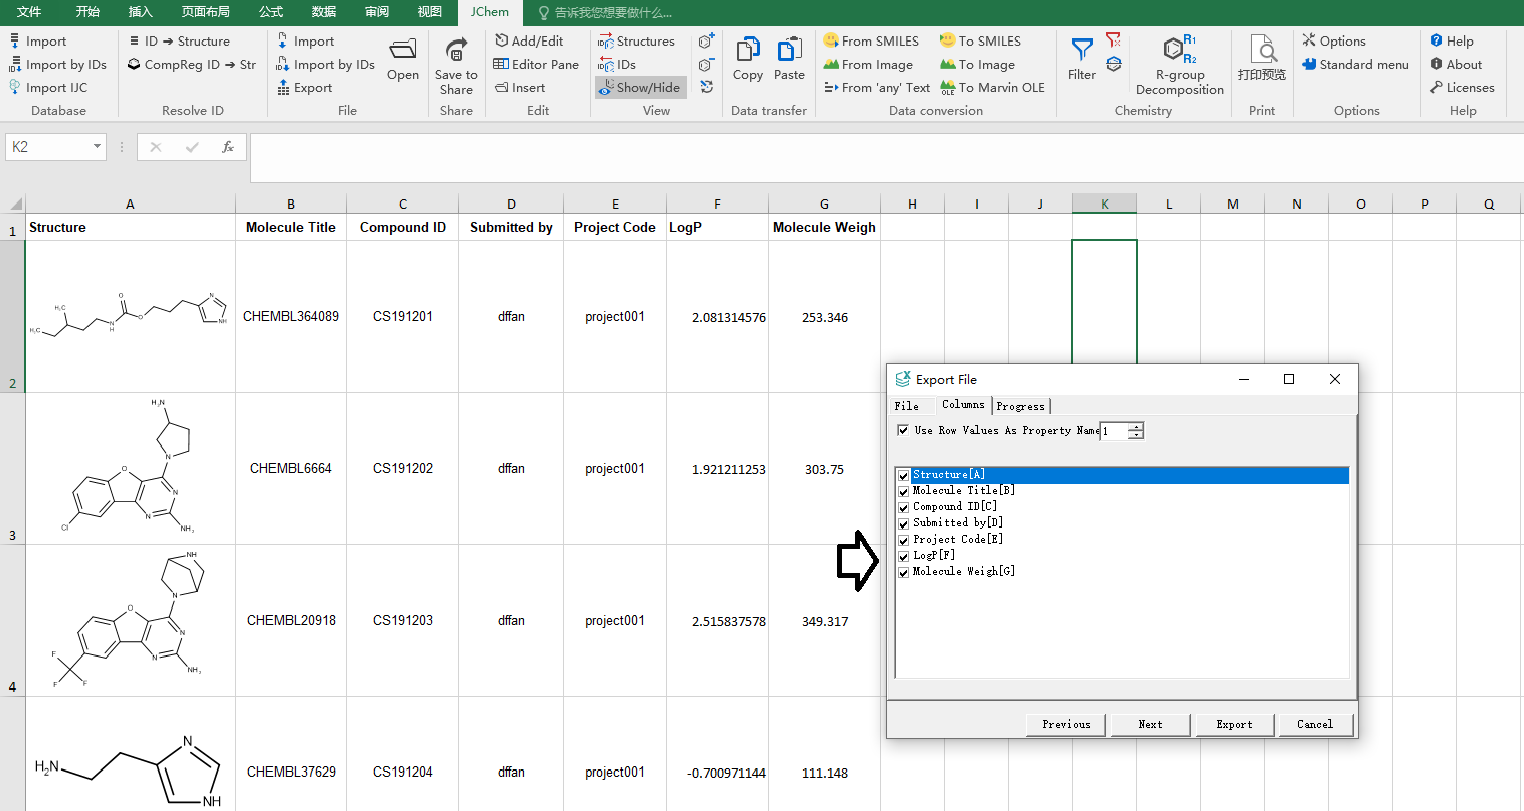Open the 公式 ribbon tab

pyautogui.click(x=270, y=12)
